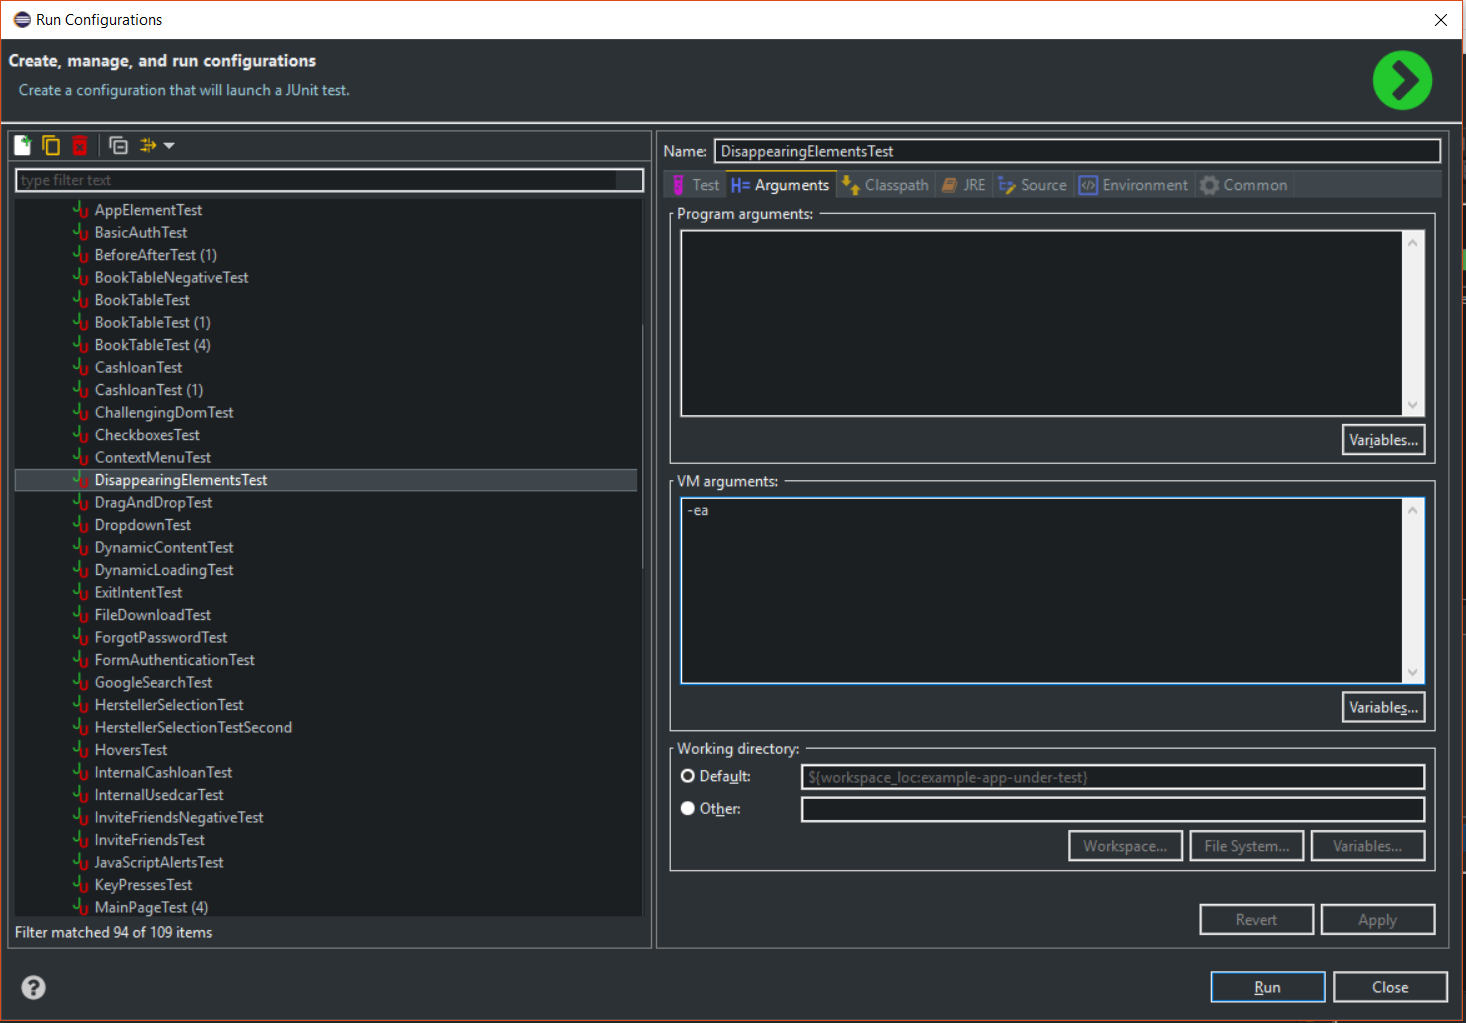Click the filter launch configurations icon
Screen dimensions: 1466x1023
point(148,146)
